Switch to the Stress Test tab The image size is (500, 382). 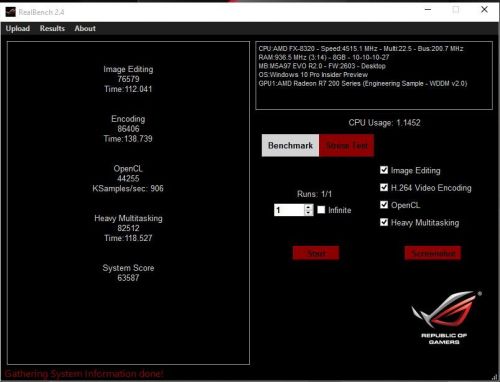coord(347,145)
